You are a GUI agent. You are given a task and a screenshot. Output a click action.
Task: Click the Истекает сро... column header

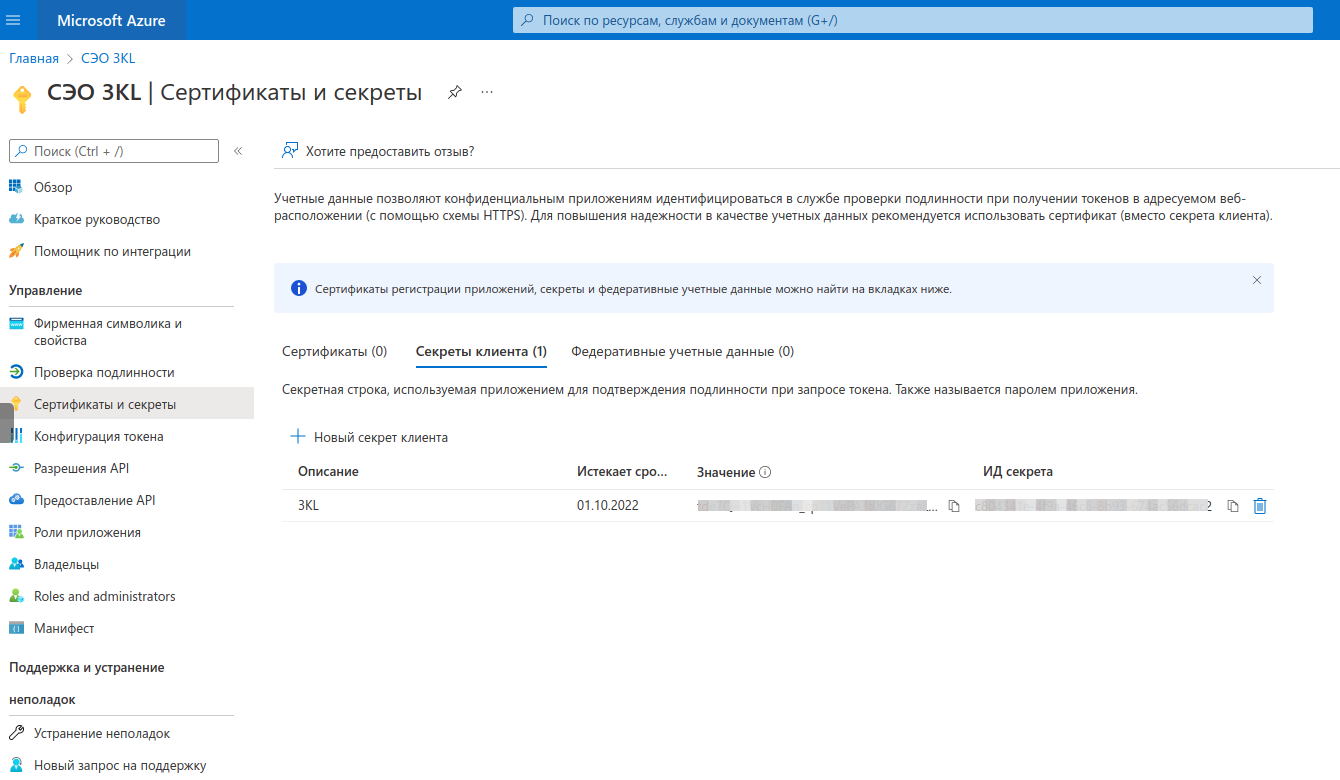tap(622, 472)
